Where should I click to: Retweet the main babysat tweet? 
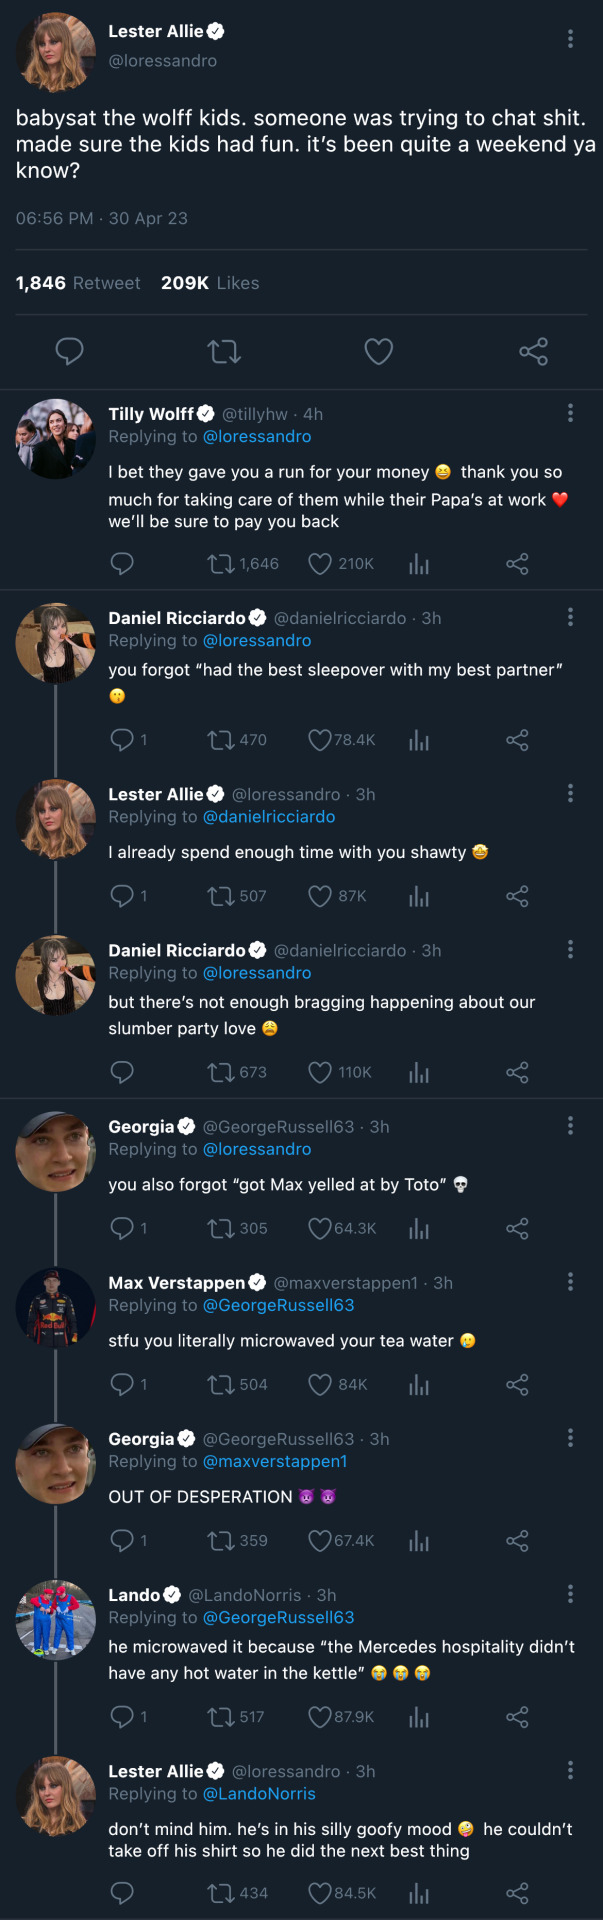click(x=224, y=352)
